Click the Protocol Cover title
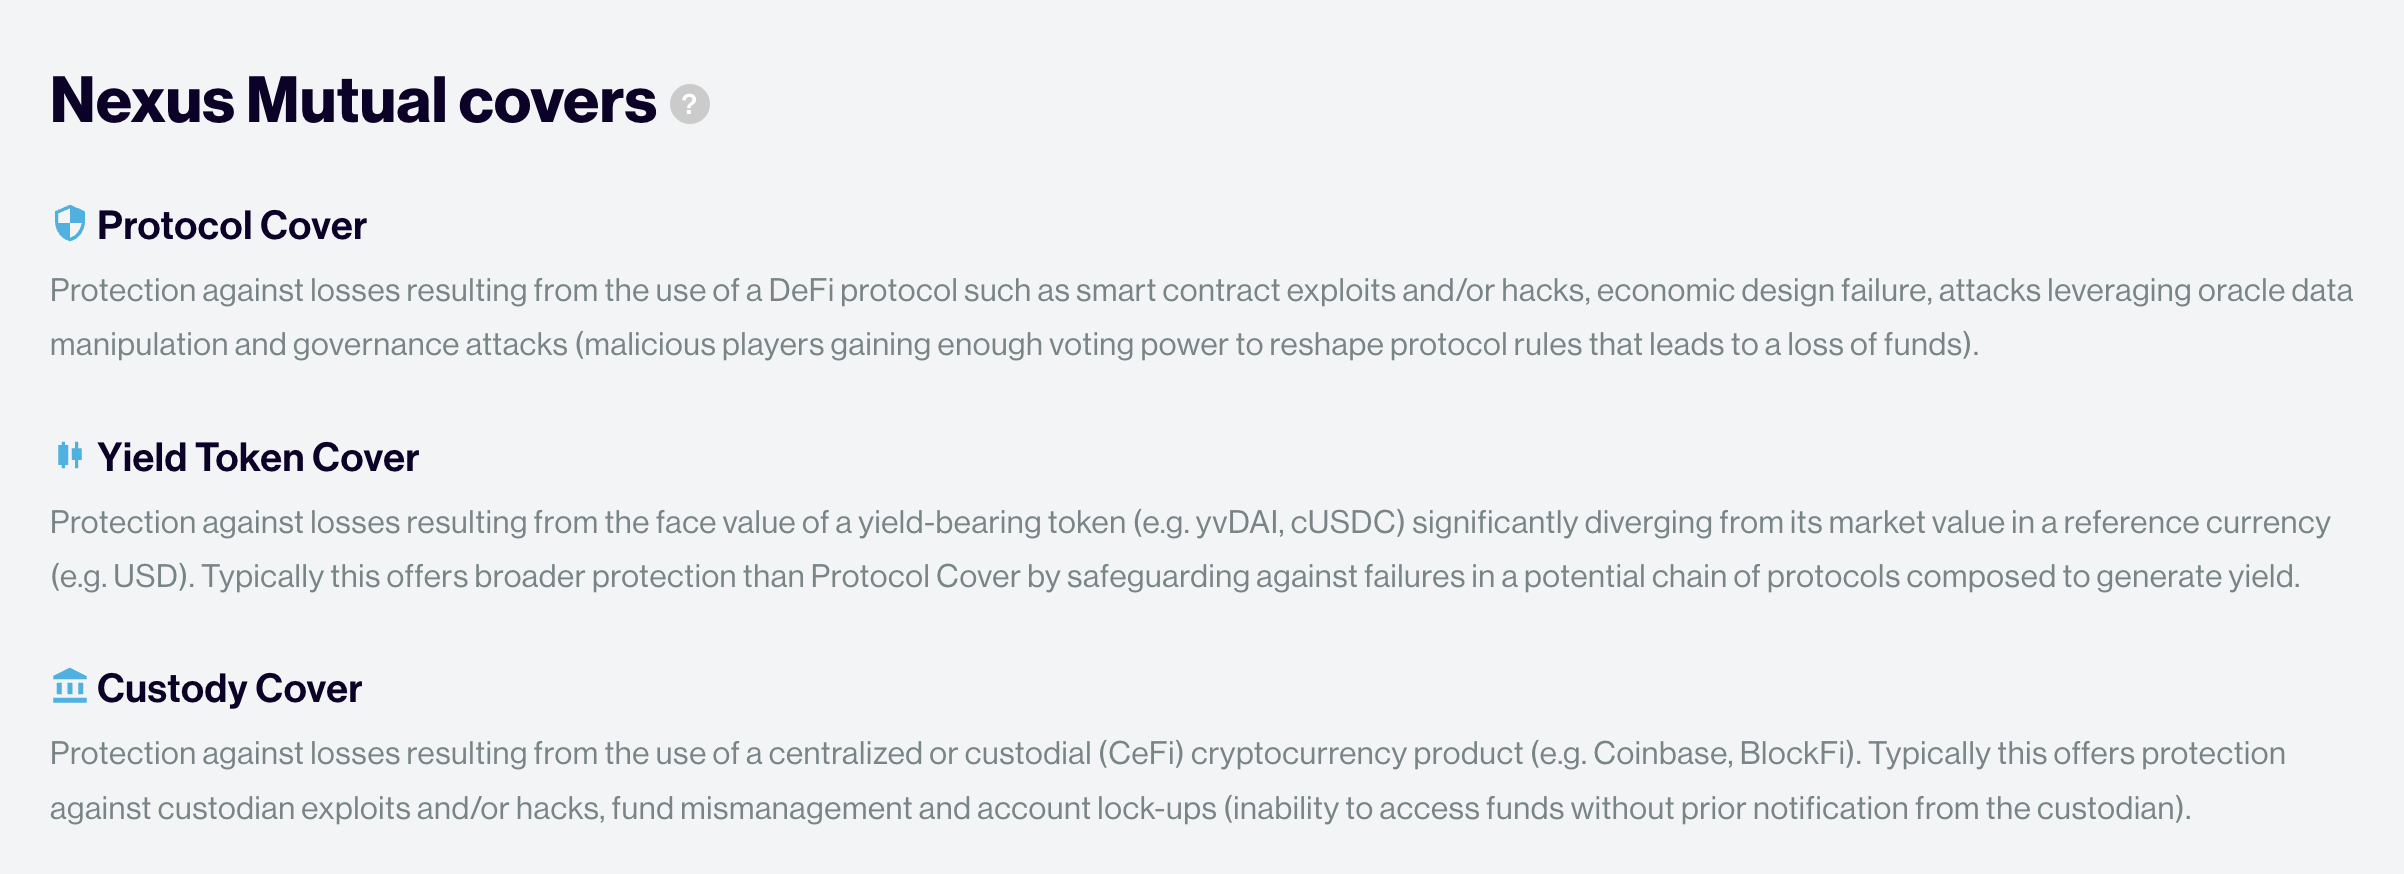 click(x=231, y=226)
